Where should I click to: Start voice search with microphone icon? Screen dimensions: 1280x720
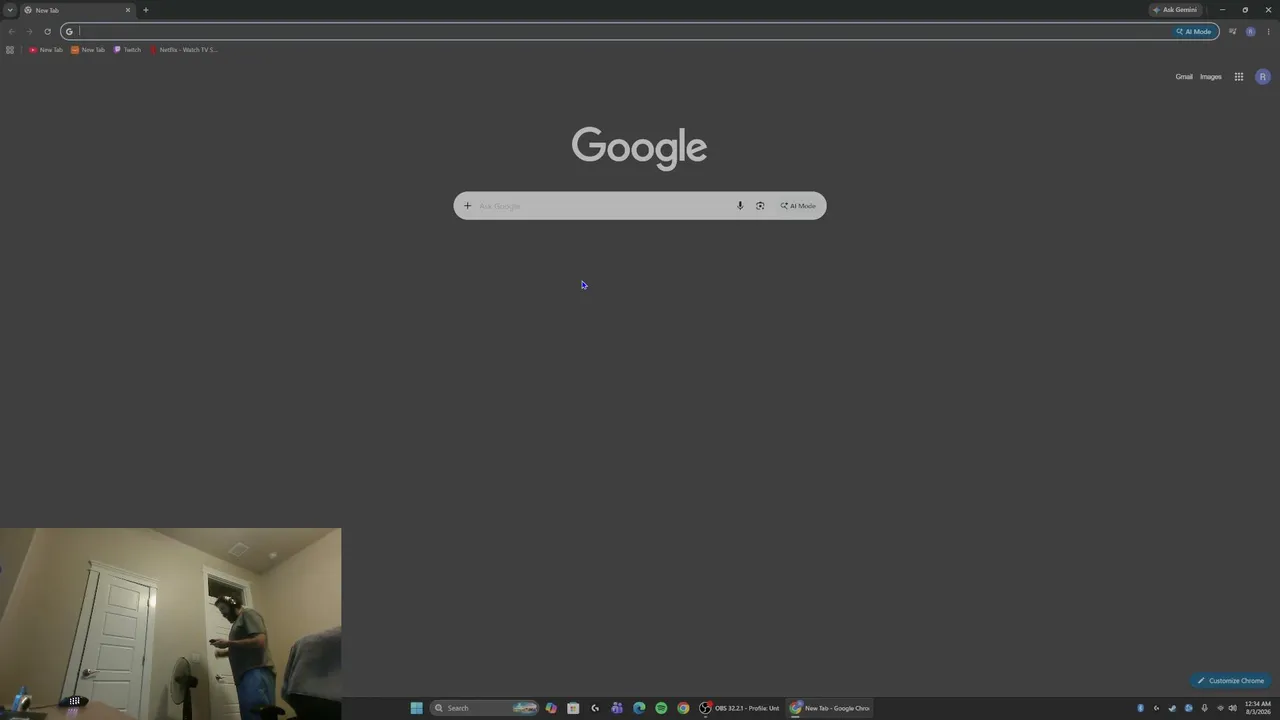[x=740, y=206]
